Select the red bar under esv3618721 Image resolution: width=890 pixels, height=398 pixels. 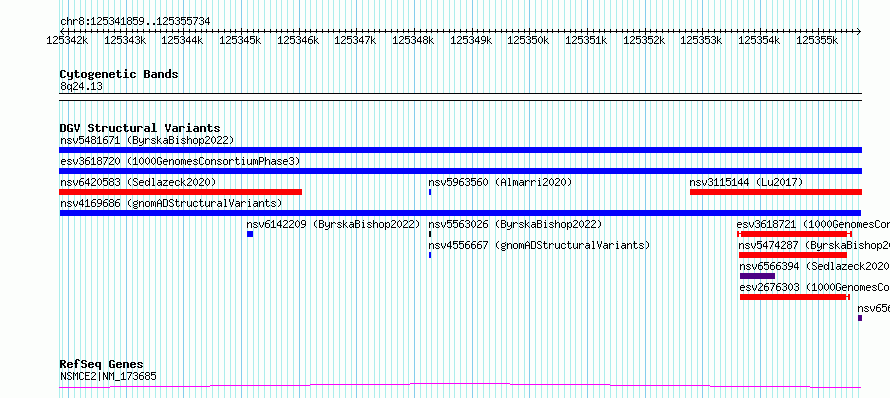click(794, 234)
